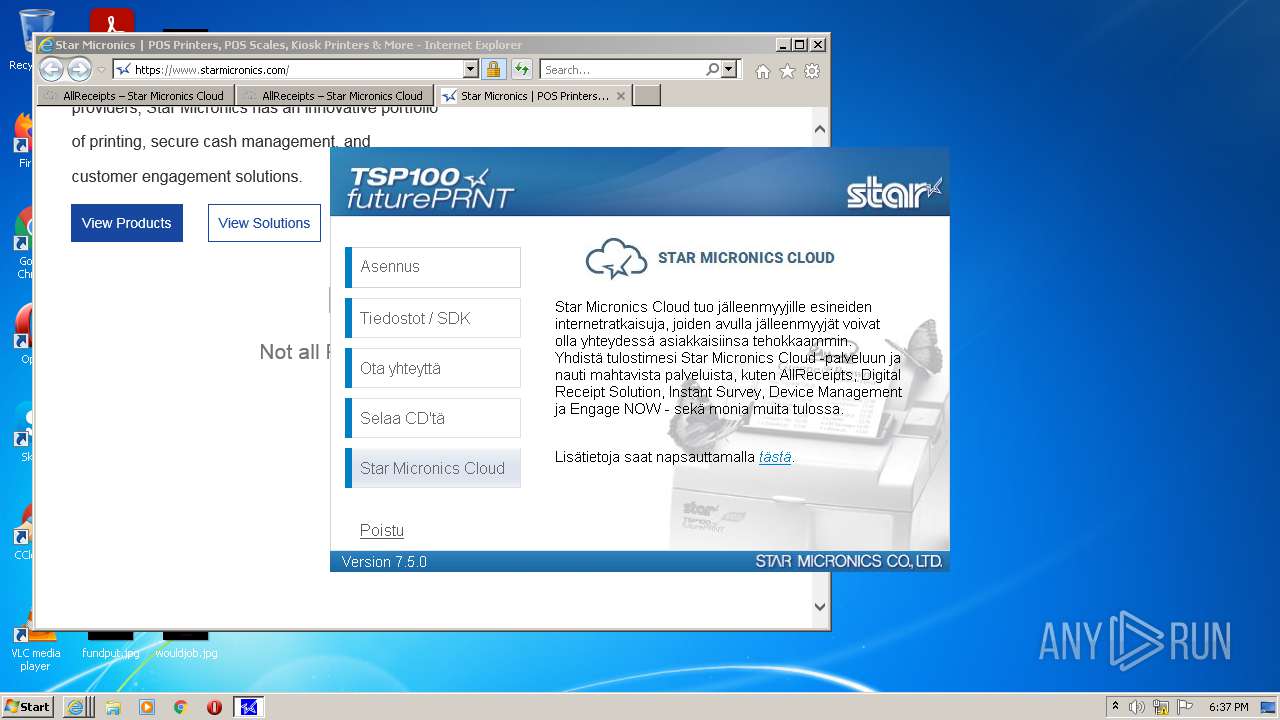Click the Internet Explorer forward arrow
Image resolution: width=1280 pixels, height=720 pixels.
(x=79, y=69)
